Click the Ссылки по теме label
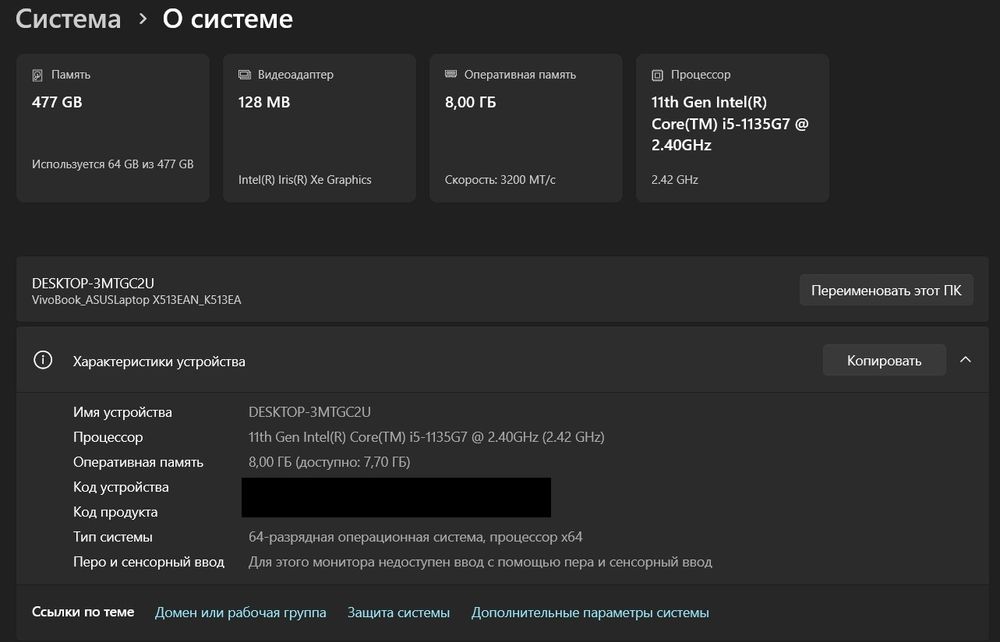This screenshot has height=642, width=1000. point(83,612)
